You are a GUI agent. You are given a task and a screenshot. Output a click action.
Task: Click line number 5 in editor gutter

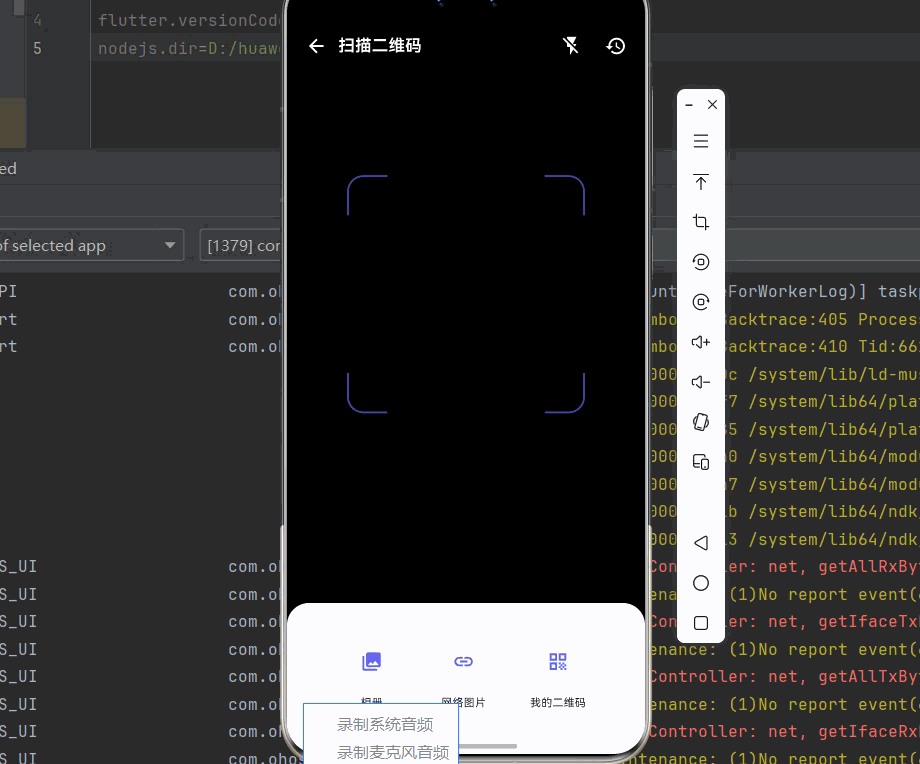click(x=37, y=48)
